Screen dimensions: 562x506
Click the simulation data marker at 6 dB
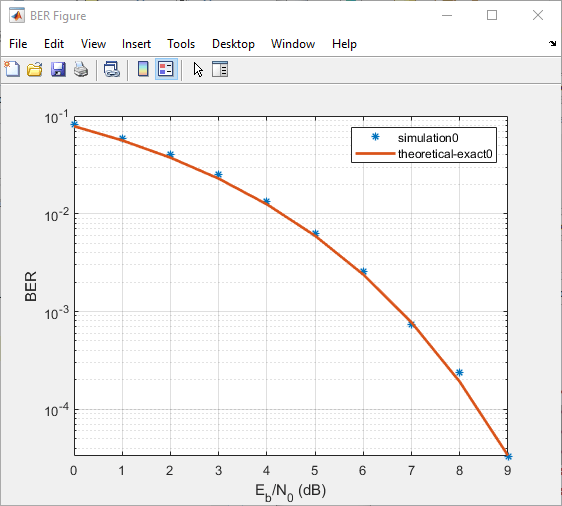pos(363,271)
